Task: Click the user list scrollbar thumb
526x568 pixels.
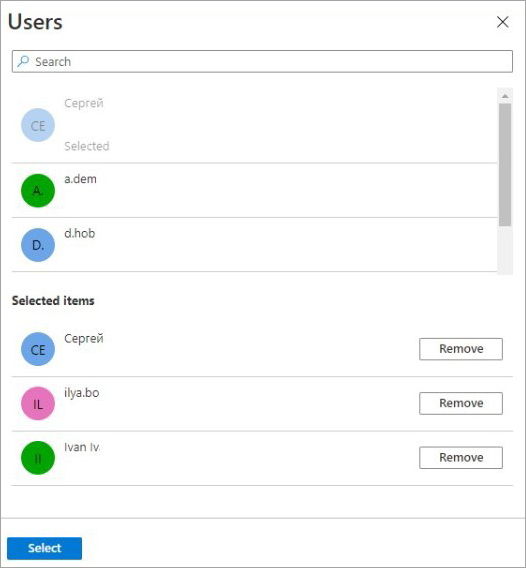Action: pyautogui.click(x=505, y=165)
